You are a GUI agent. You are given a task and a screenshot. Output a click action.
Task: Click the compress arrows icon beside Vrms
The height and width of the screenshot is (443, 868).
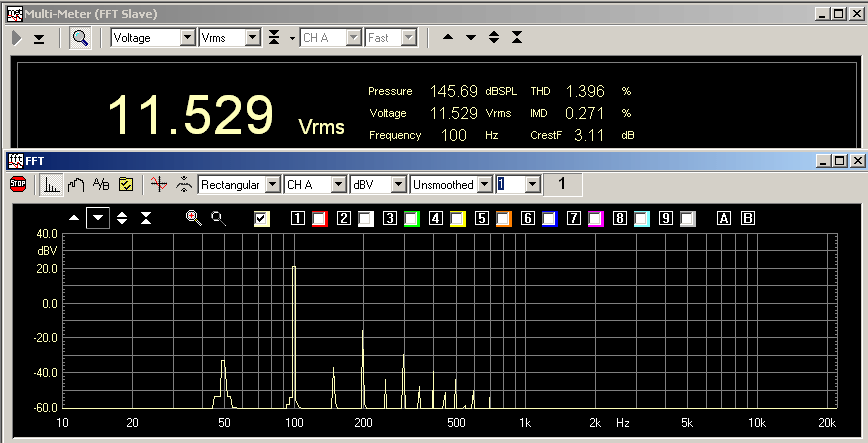(274, 37)
